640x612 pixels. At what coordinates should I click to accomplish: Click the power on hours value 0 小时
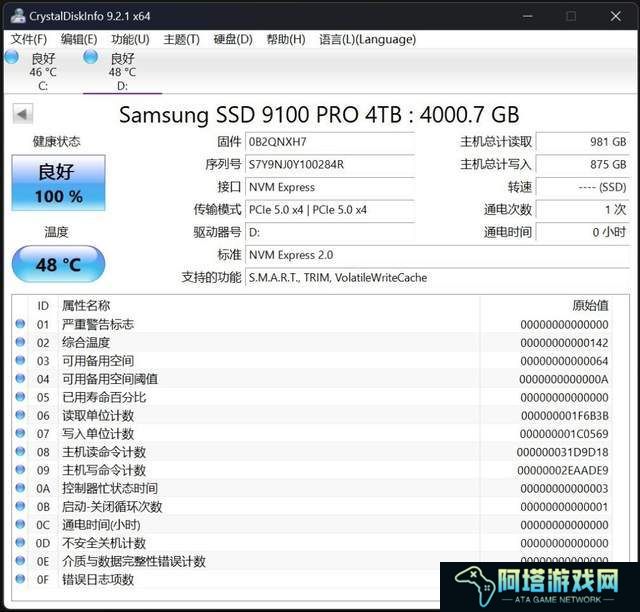(583, 233)
